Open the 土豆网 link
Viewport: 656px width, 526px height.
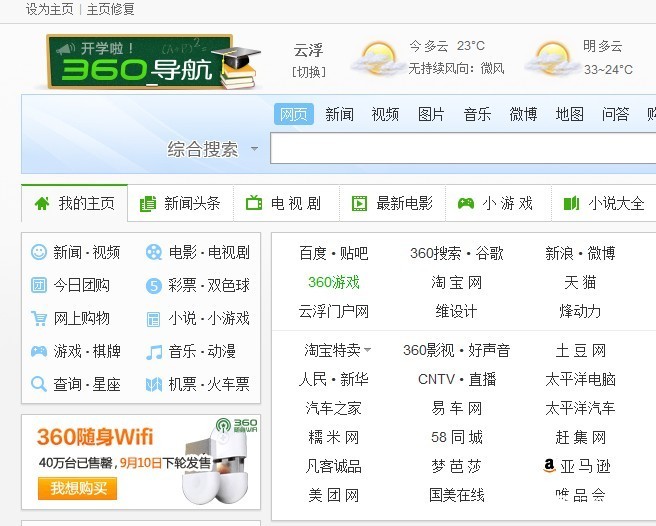581,350
